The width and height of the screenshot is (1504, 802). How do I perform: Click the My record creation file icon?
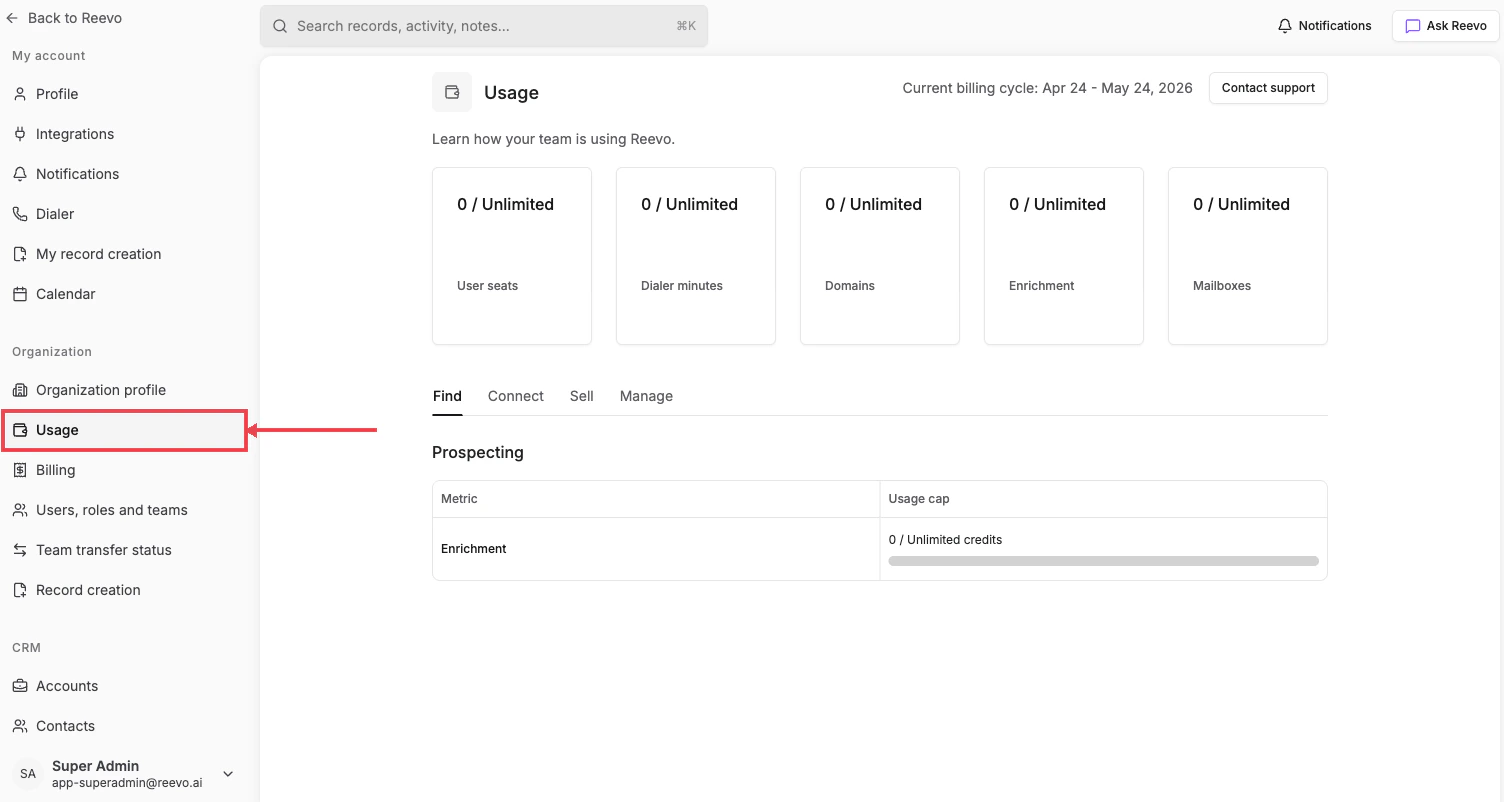pos(20,254)
